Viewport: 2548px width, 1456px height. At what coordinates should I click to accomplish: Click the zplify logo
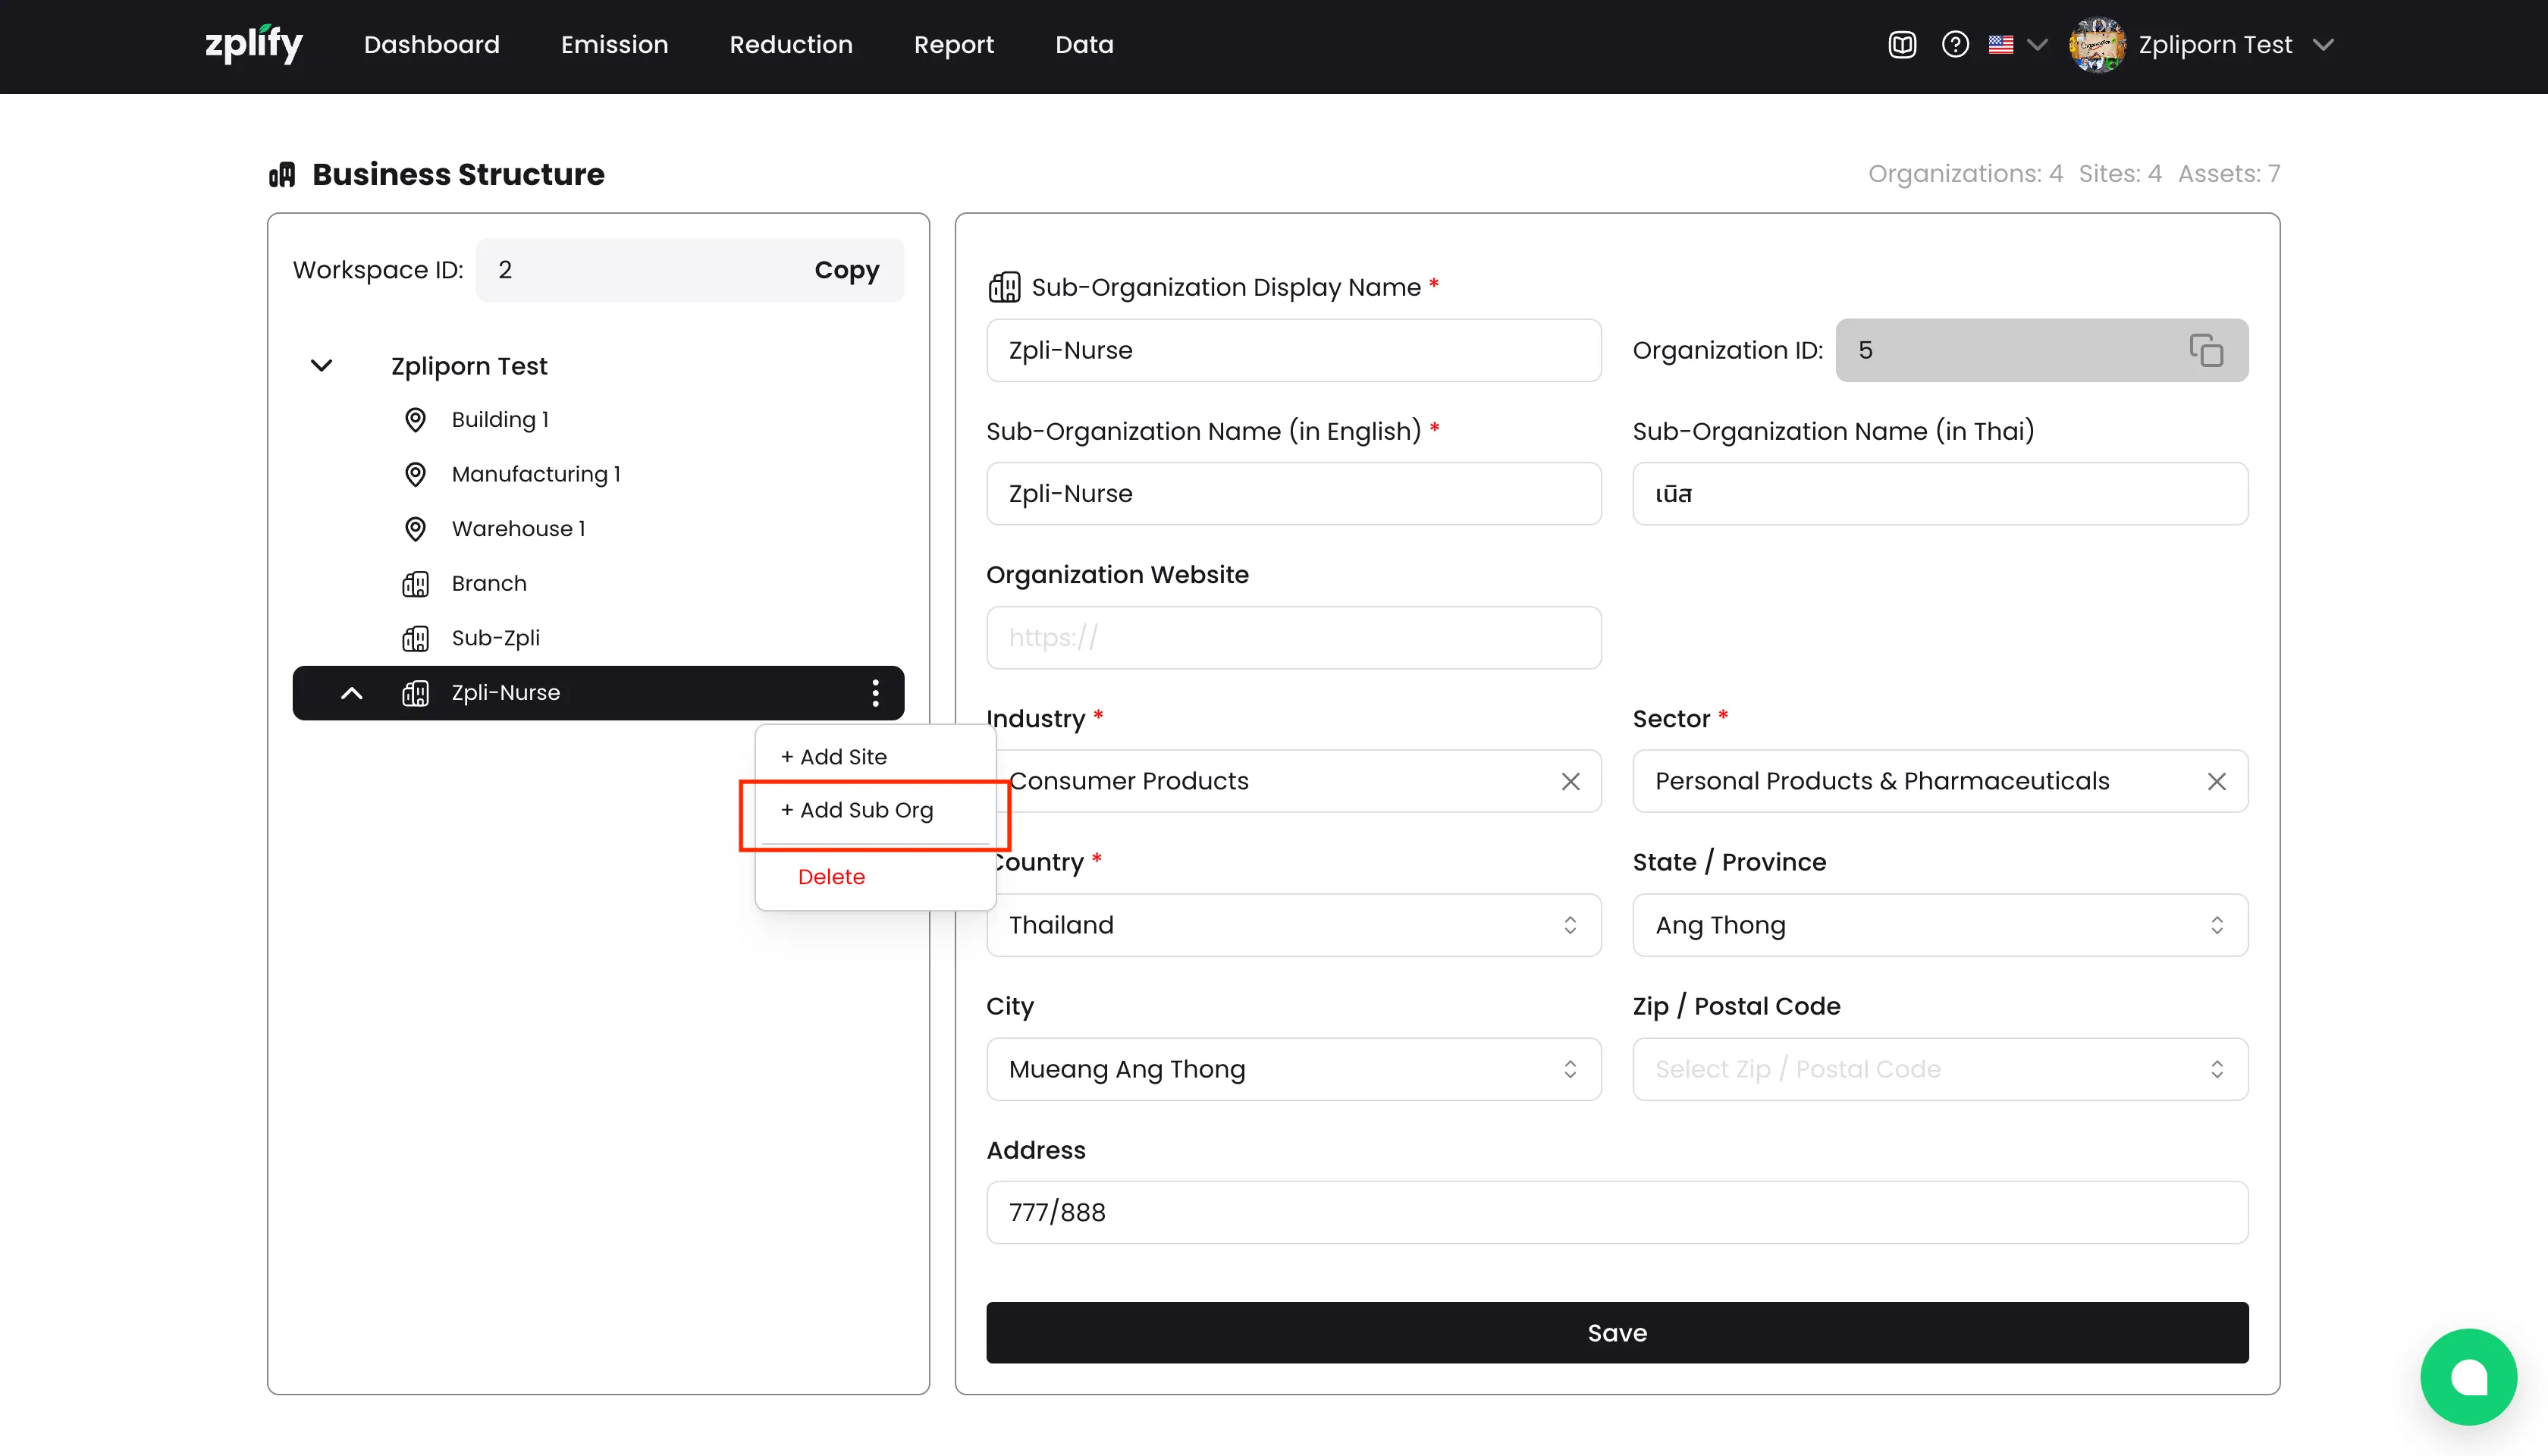pyautogui.click(x=254, y=45)
